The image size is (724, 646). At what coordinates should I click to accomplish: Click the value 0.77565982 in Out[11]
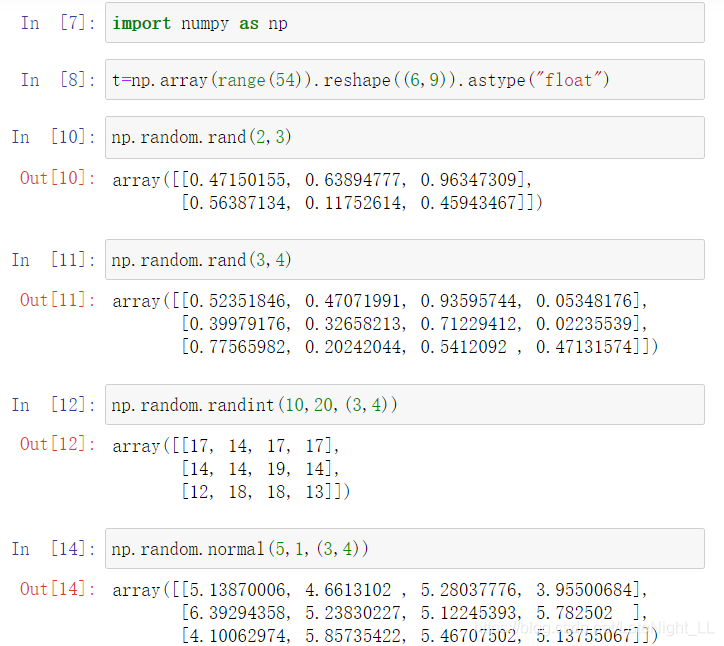238,347
